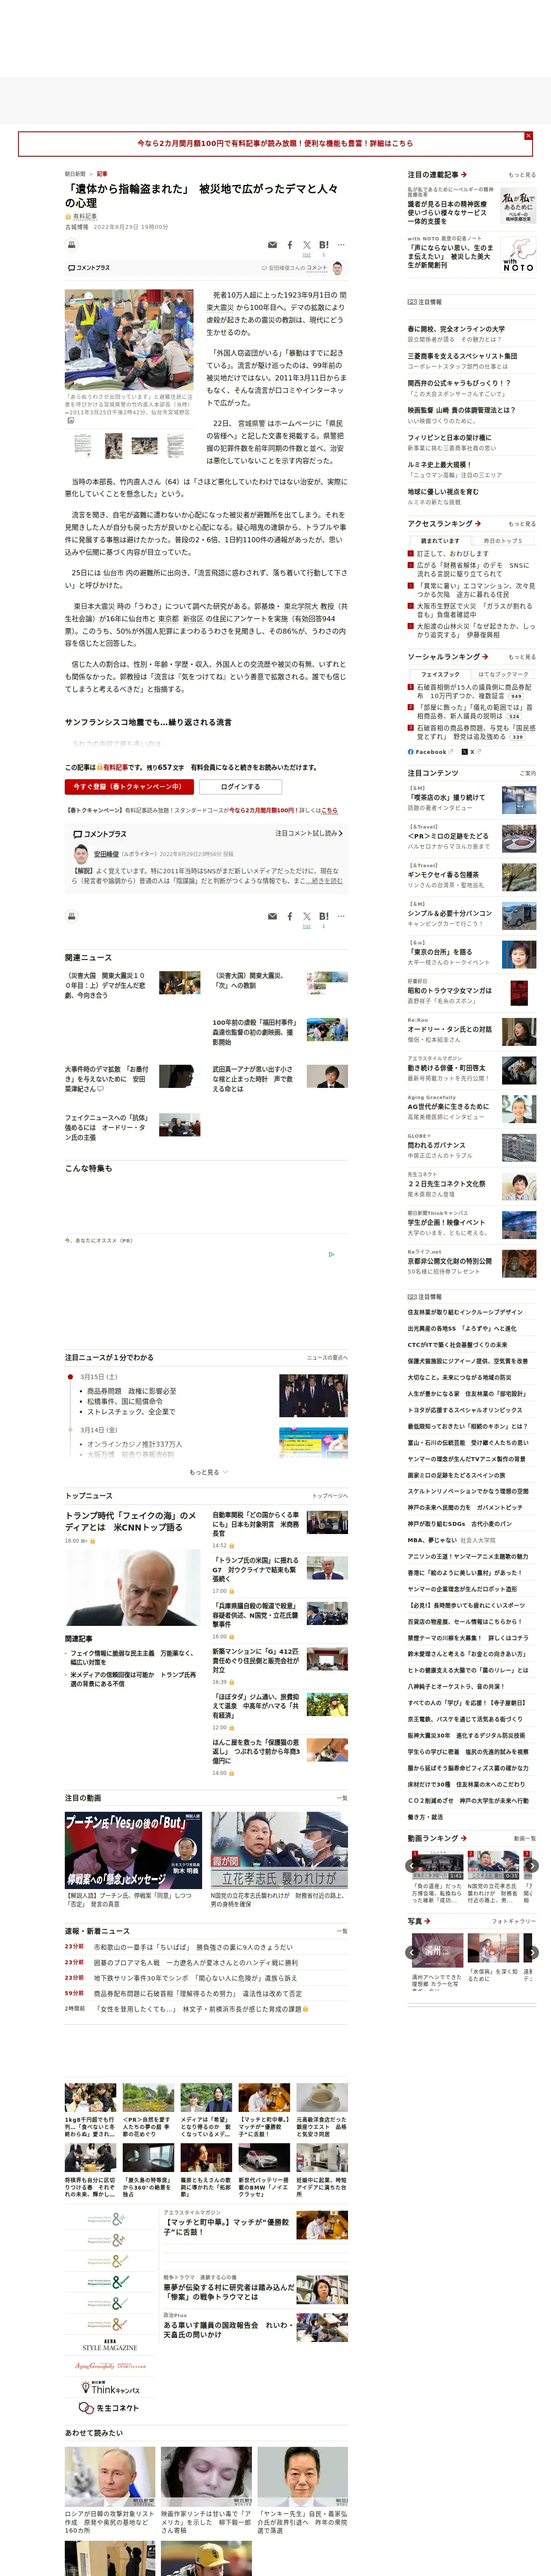Play the プーチン氏 video thumbnail

[x=133, y=1850]
